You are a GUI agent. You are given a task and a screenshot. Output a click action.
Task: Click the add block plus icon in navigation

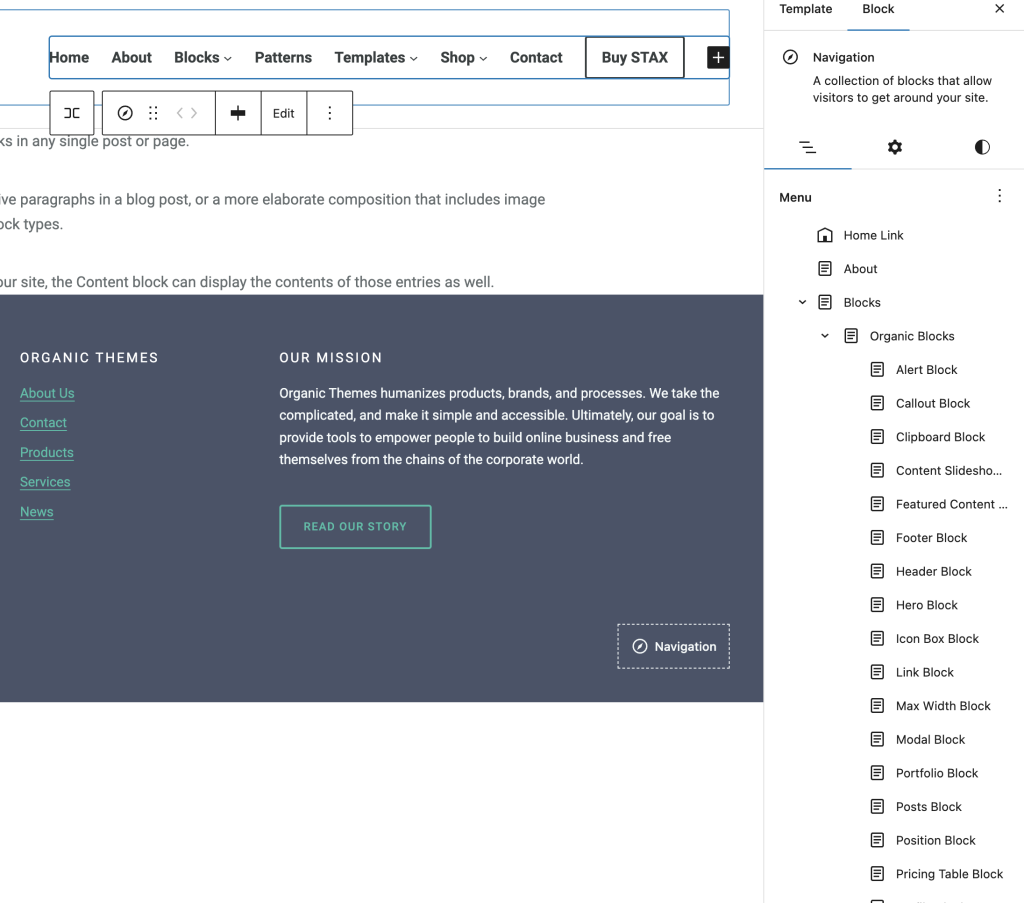click(718, 58)
